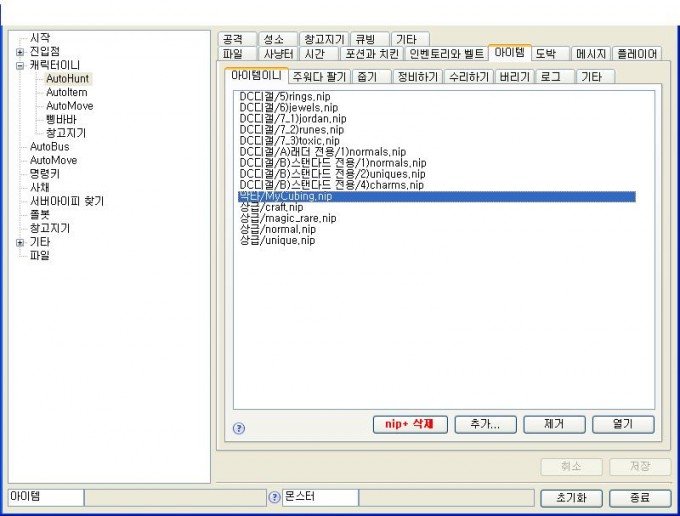Screen dimensions: 680x516
Task: Switch to the 수리하기 sub-tab
Action: (469, 77)
